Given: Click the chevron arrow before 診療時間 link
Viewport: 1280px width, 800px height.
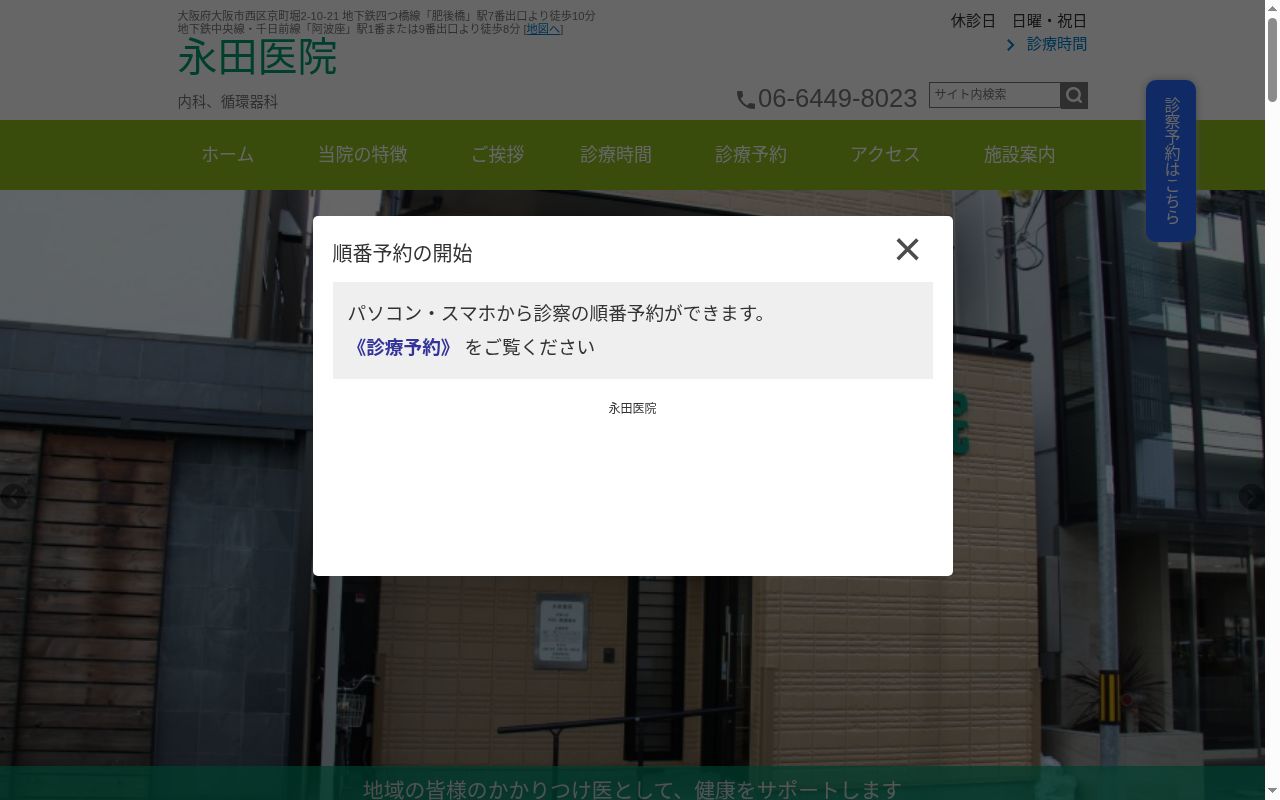Looking at the screenshot, I should pyautogui.click(x=1010, y=45).
